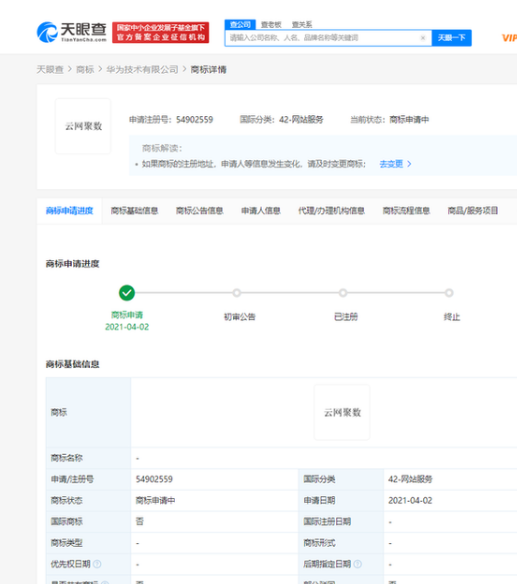
Task: Click the arrow beside 去变更
Action: coord(409,164)
